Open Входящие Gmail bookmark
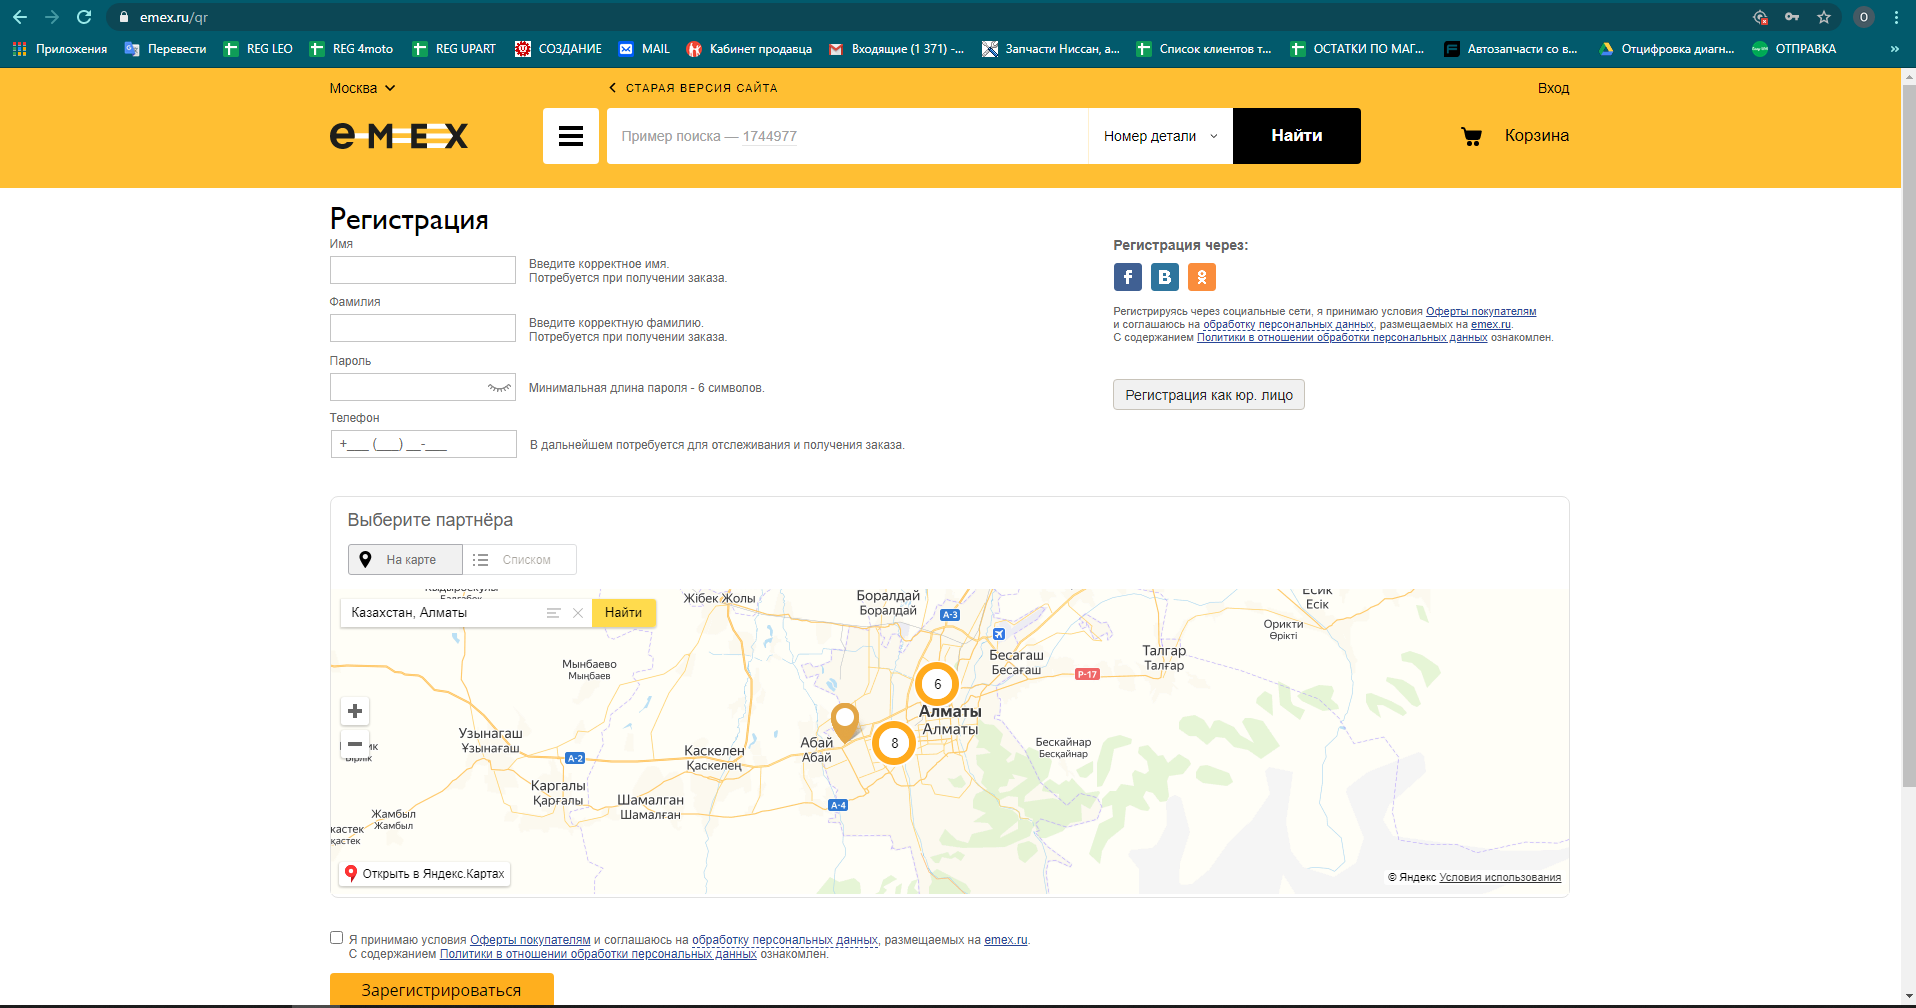This screenshot has height=1008, width=1916. 896,49
